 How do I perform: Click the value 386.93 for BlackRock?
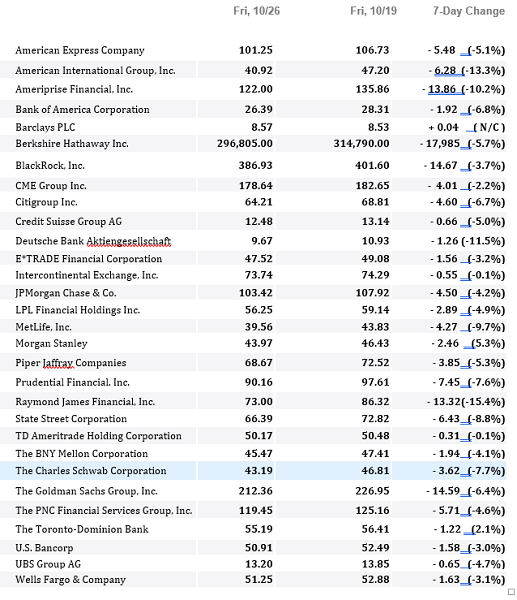[x=256, y=165]
